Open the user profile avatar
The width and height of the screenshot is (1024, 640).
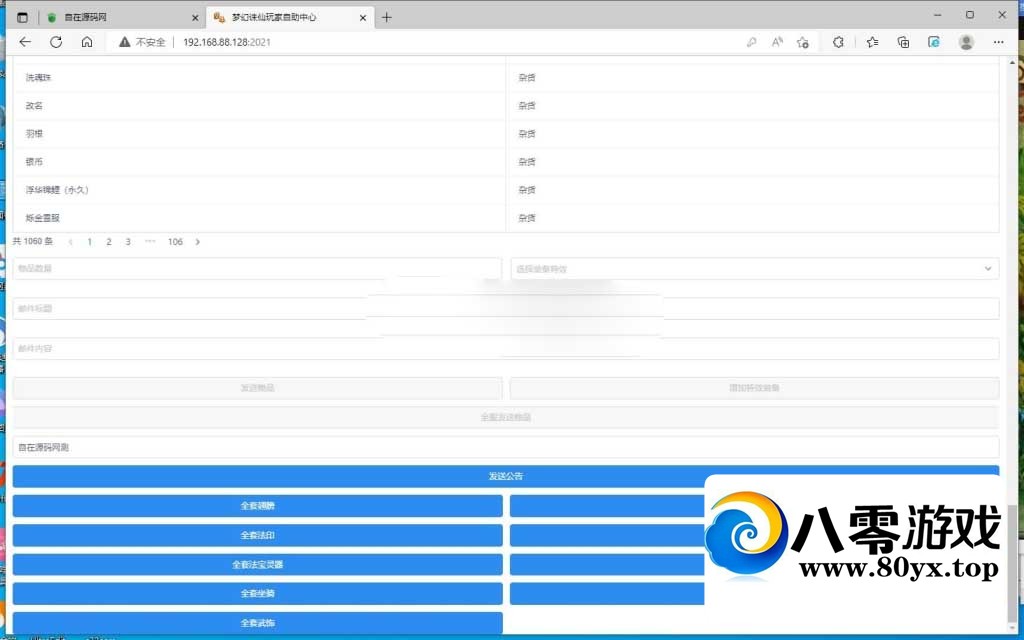coord(966,42)
